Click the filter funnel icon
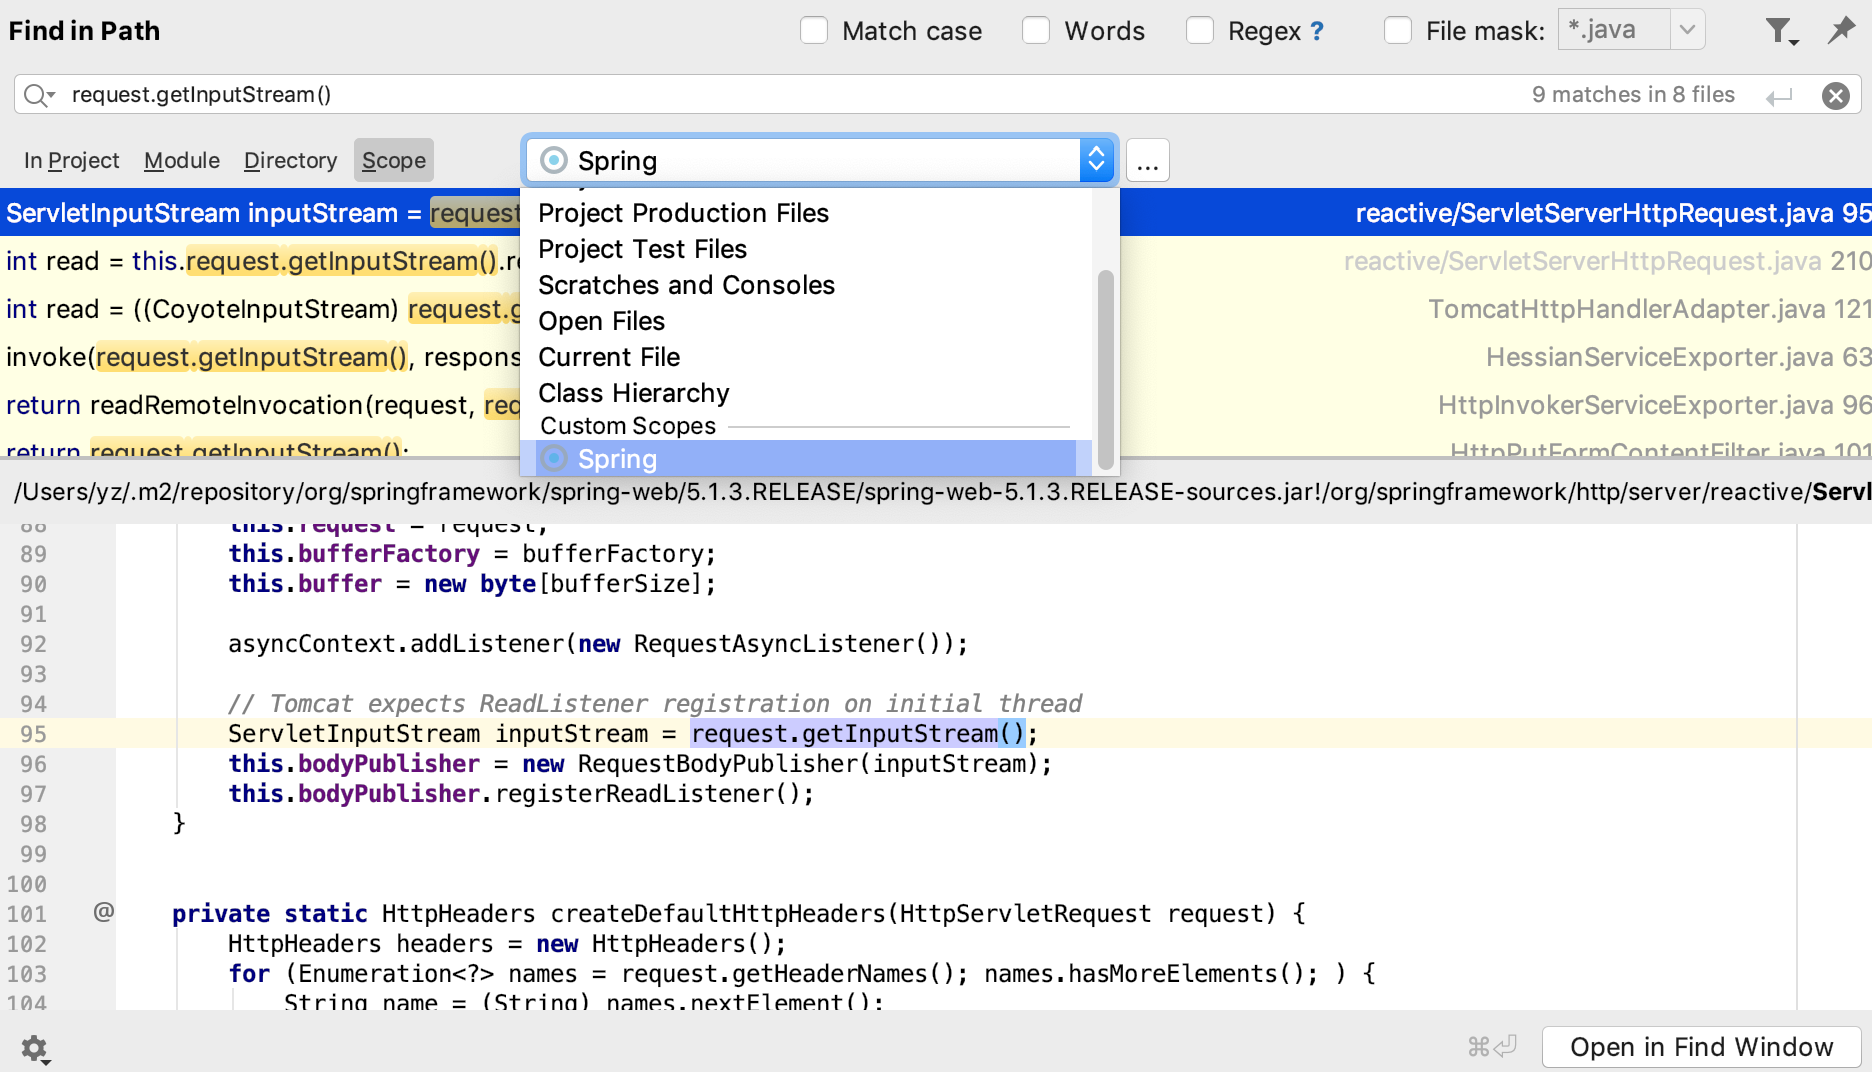The width and height of the screenshot is (1872, 1072). (x=1780, y=31)
